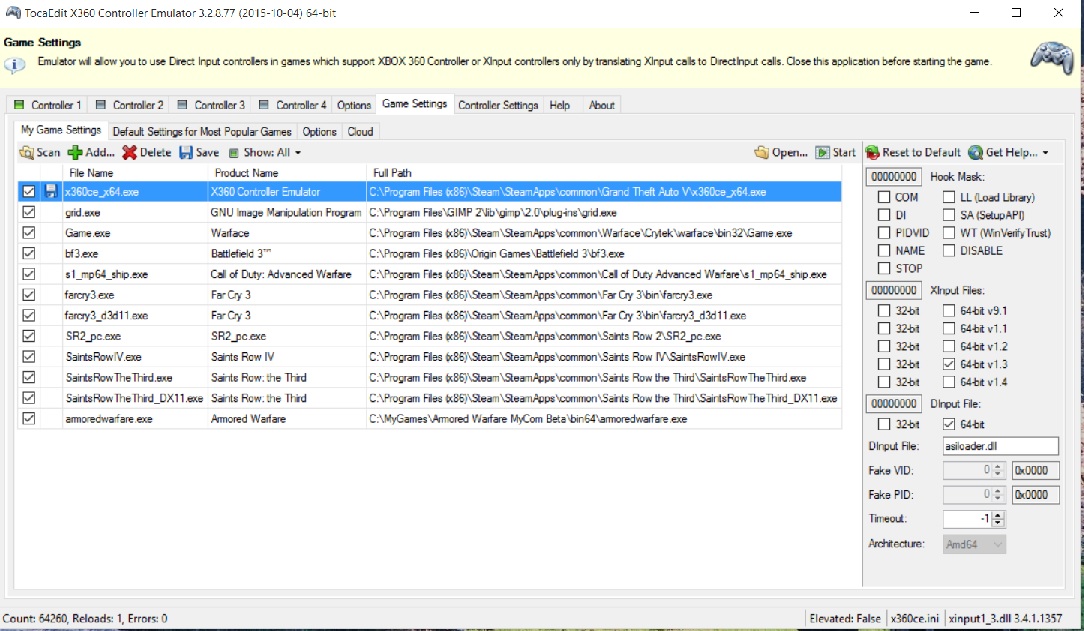This screenshot has height=631, width=1084.
Task: Open the Architecture Amd64 combo box
Action: [x=974, y=545]
